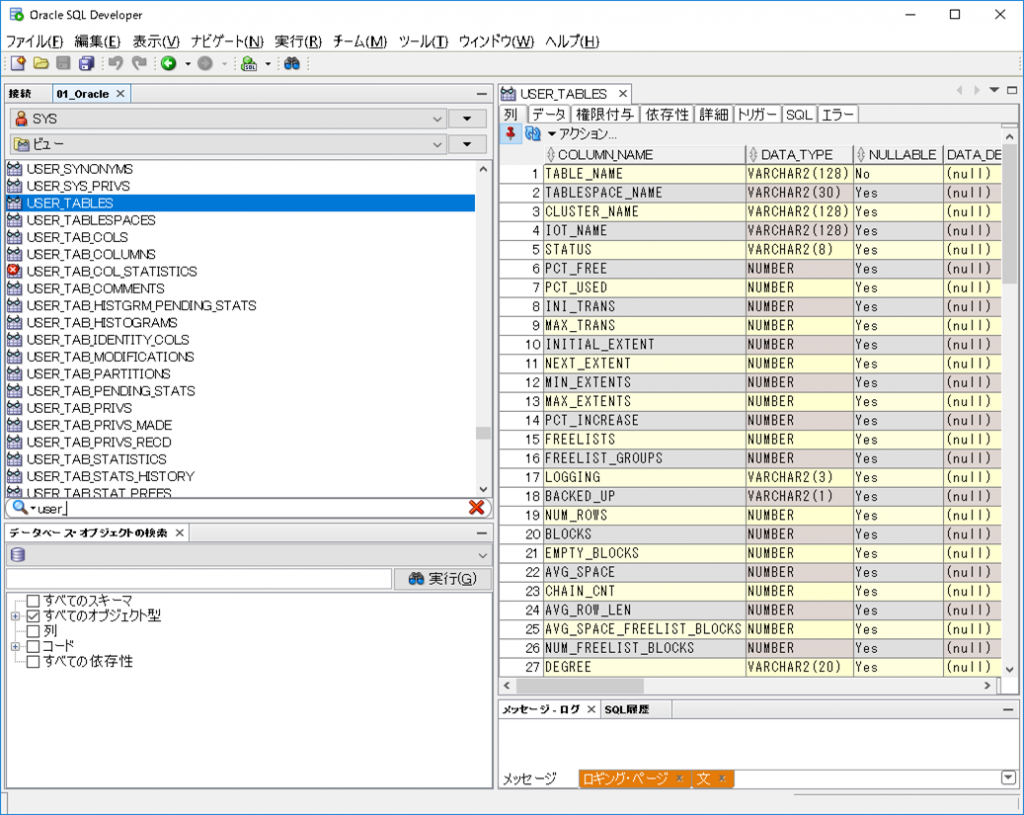Click the Open folder toolbar icon
This screenshot has height=815, width=1024.
(x=41, y=63)
